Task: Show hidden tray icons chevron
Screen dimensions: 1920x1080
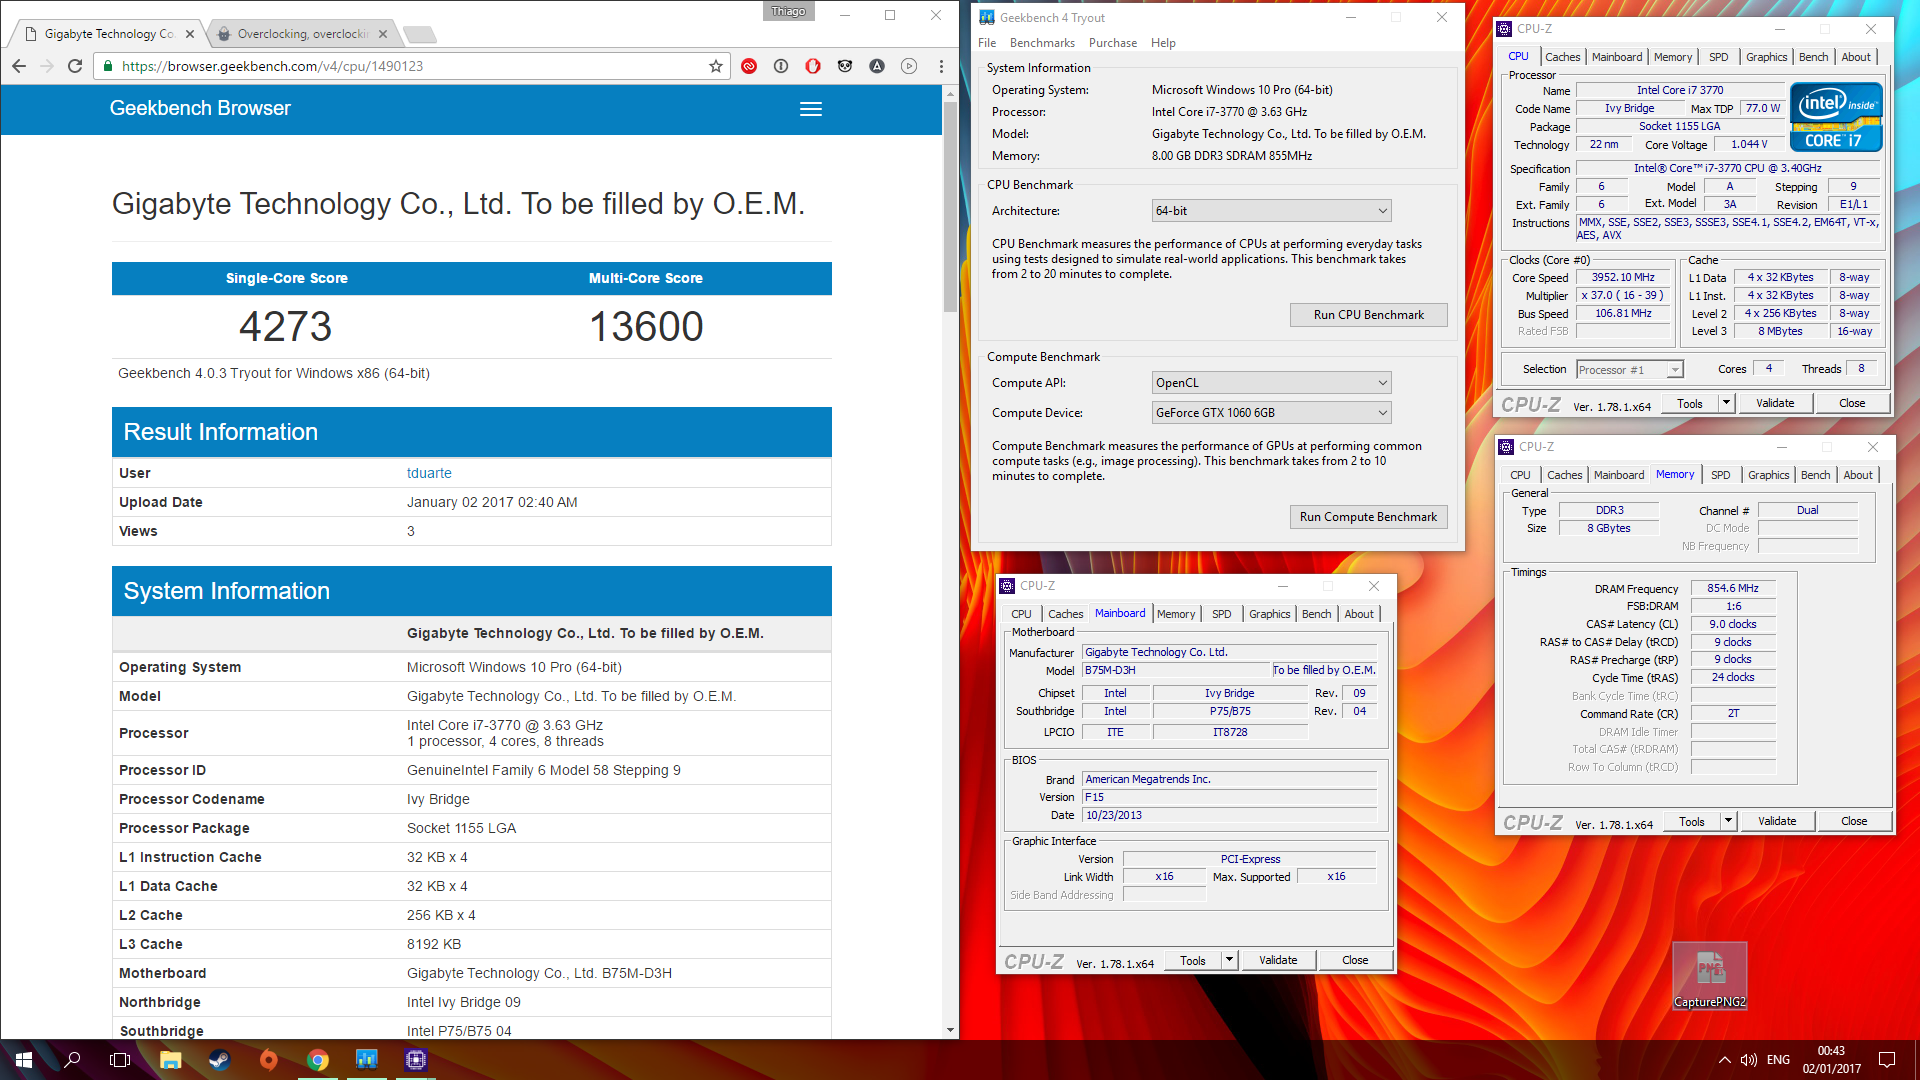Action: (x=1724, y=1060)
